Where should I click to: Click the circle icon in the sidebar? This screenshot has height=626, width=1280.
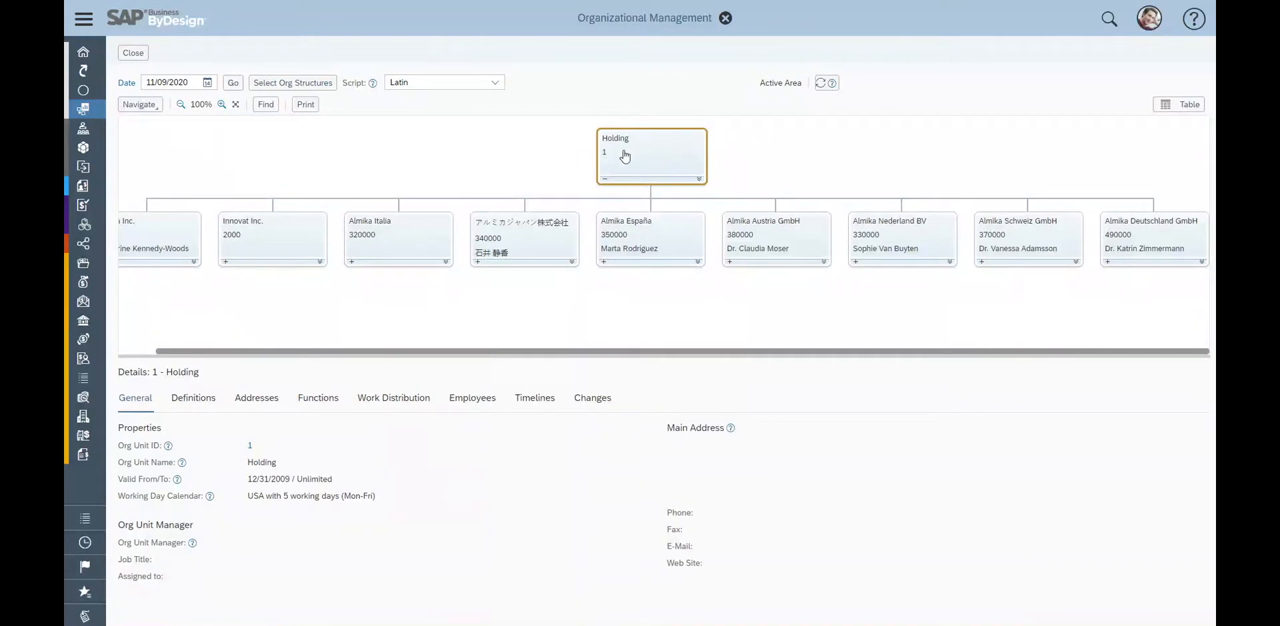pos(84,90)
